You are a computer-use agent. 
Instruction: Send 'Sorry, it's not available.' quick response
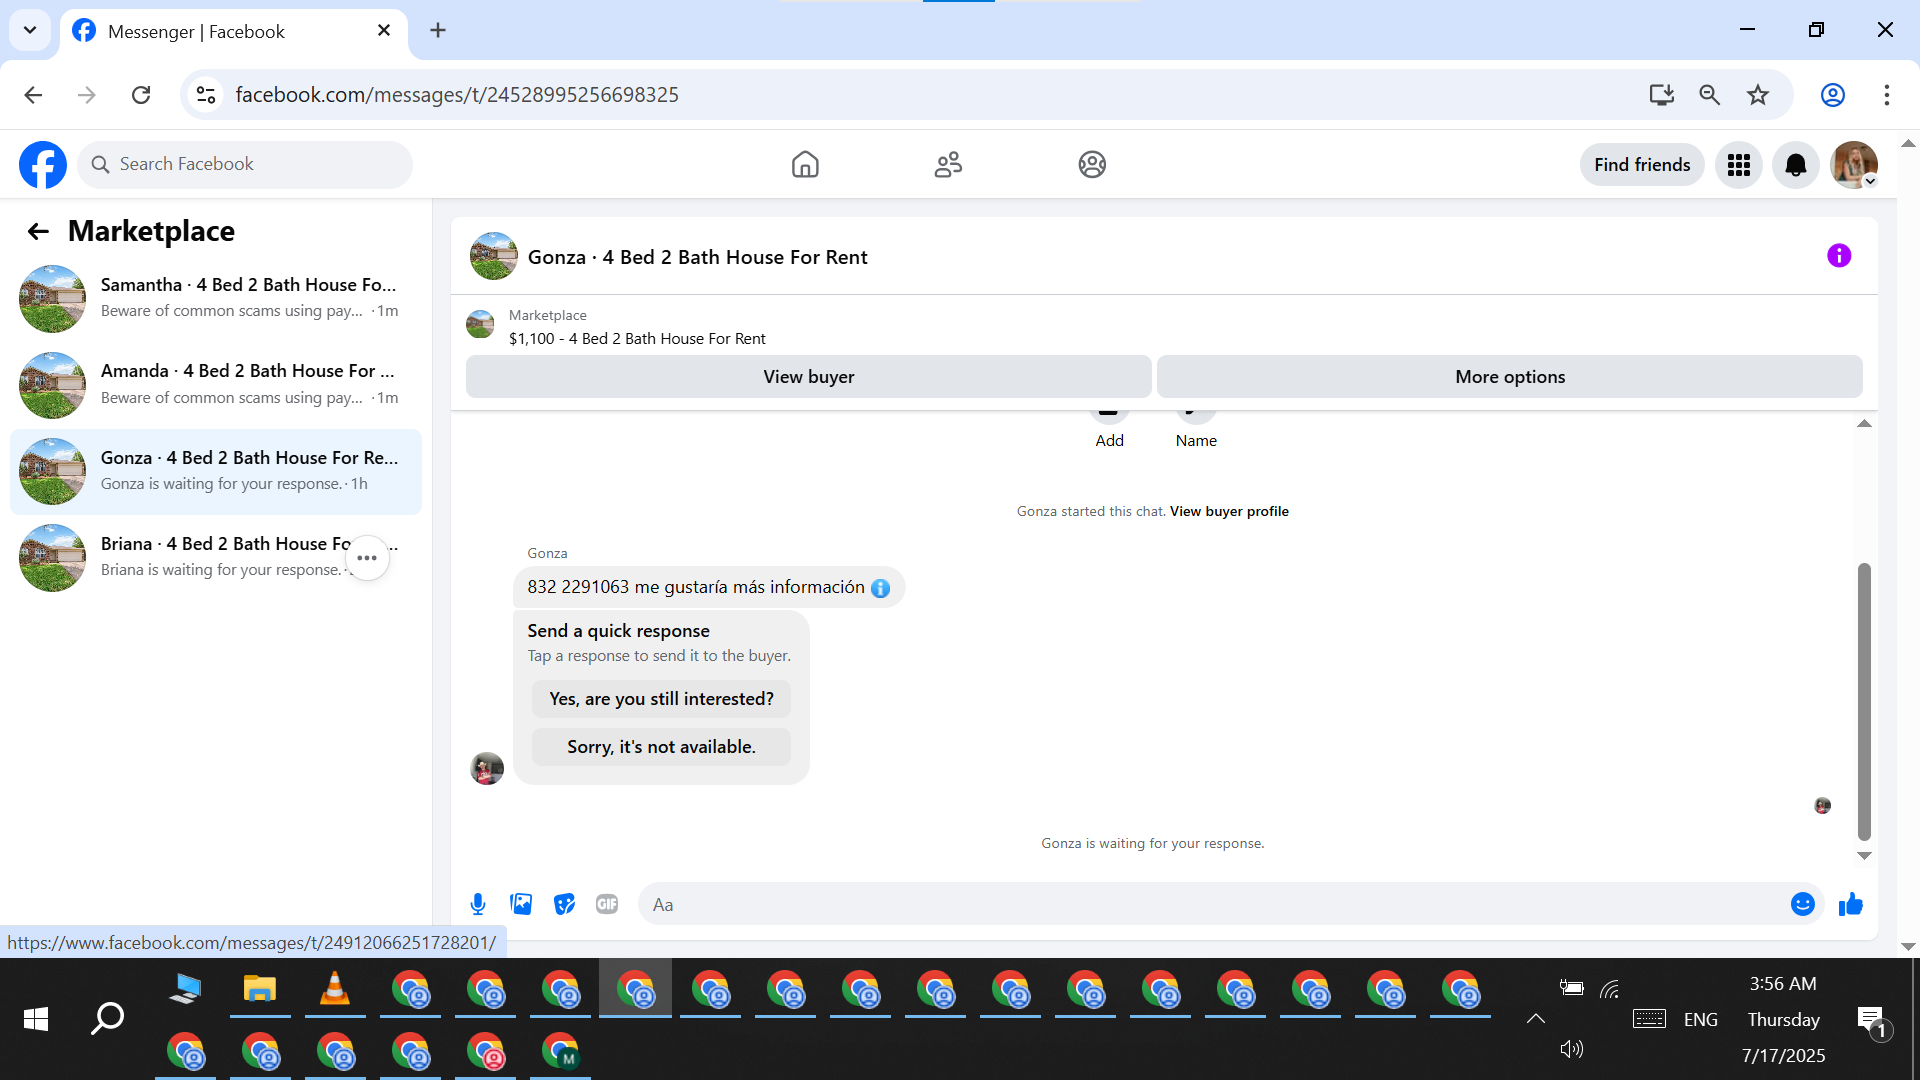pyautogui.click(x=661, y=747)
